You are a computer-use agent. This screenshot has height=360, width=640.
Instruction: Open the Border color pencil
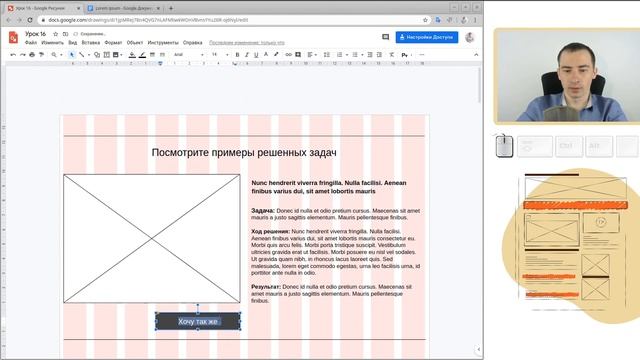point(142,55)
